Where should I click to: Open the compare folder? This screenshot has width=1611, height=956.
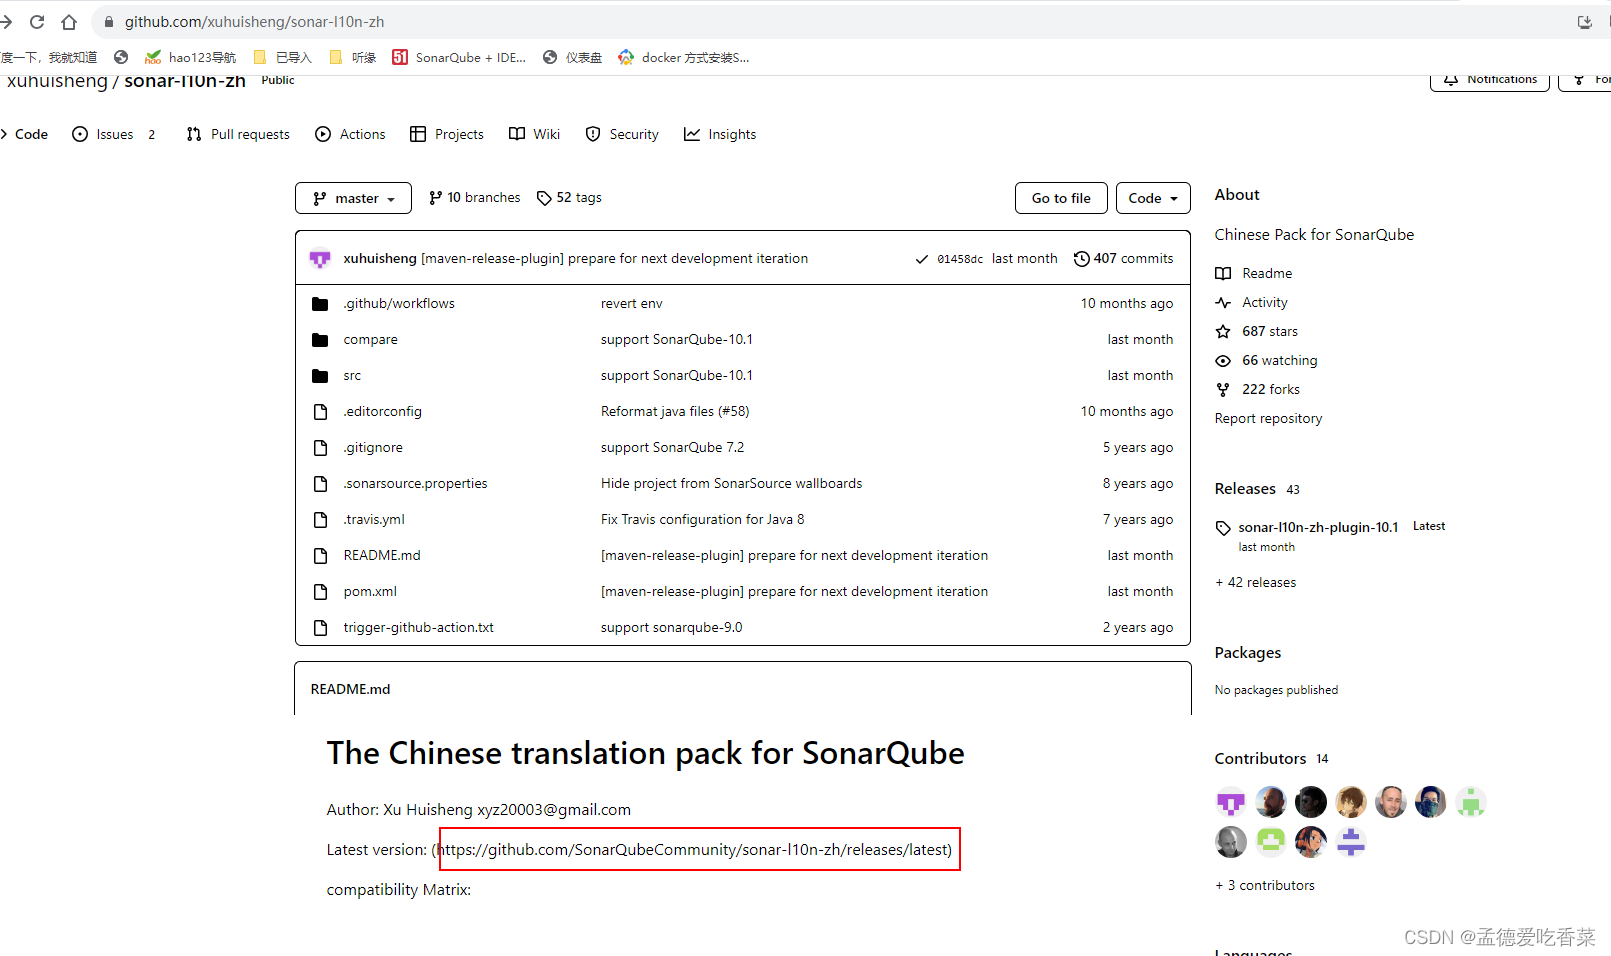(370, 339)
